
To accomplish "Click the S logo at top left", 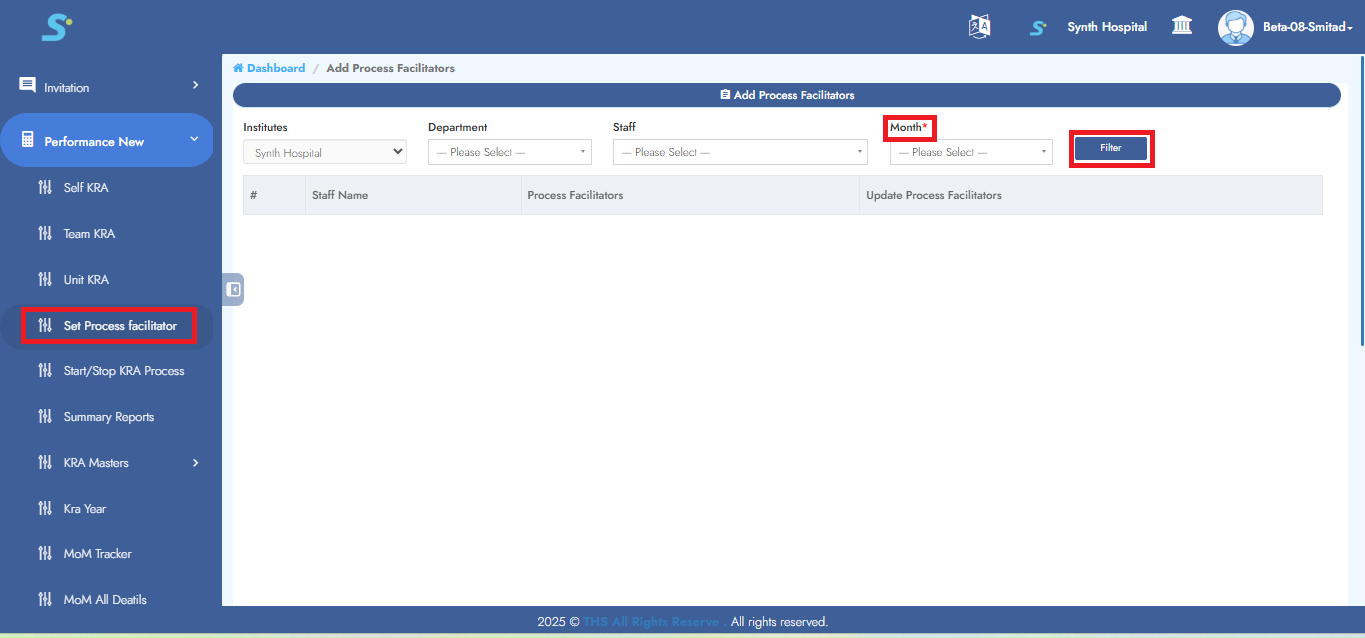I will pyautogui.click(x=56, y=27).
